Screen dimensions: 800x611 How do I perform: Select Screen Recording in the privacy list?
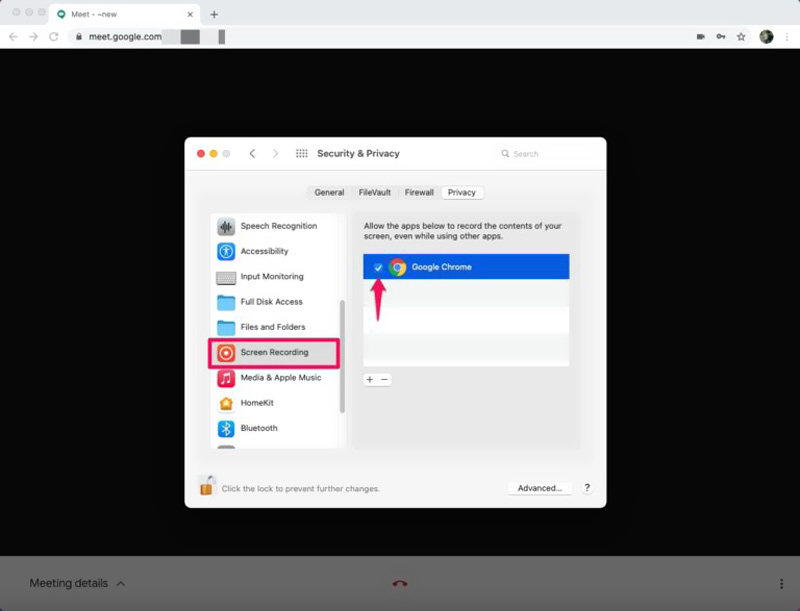pos(274,353)
